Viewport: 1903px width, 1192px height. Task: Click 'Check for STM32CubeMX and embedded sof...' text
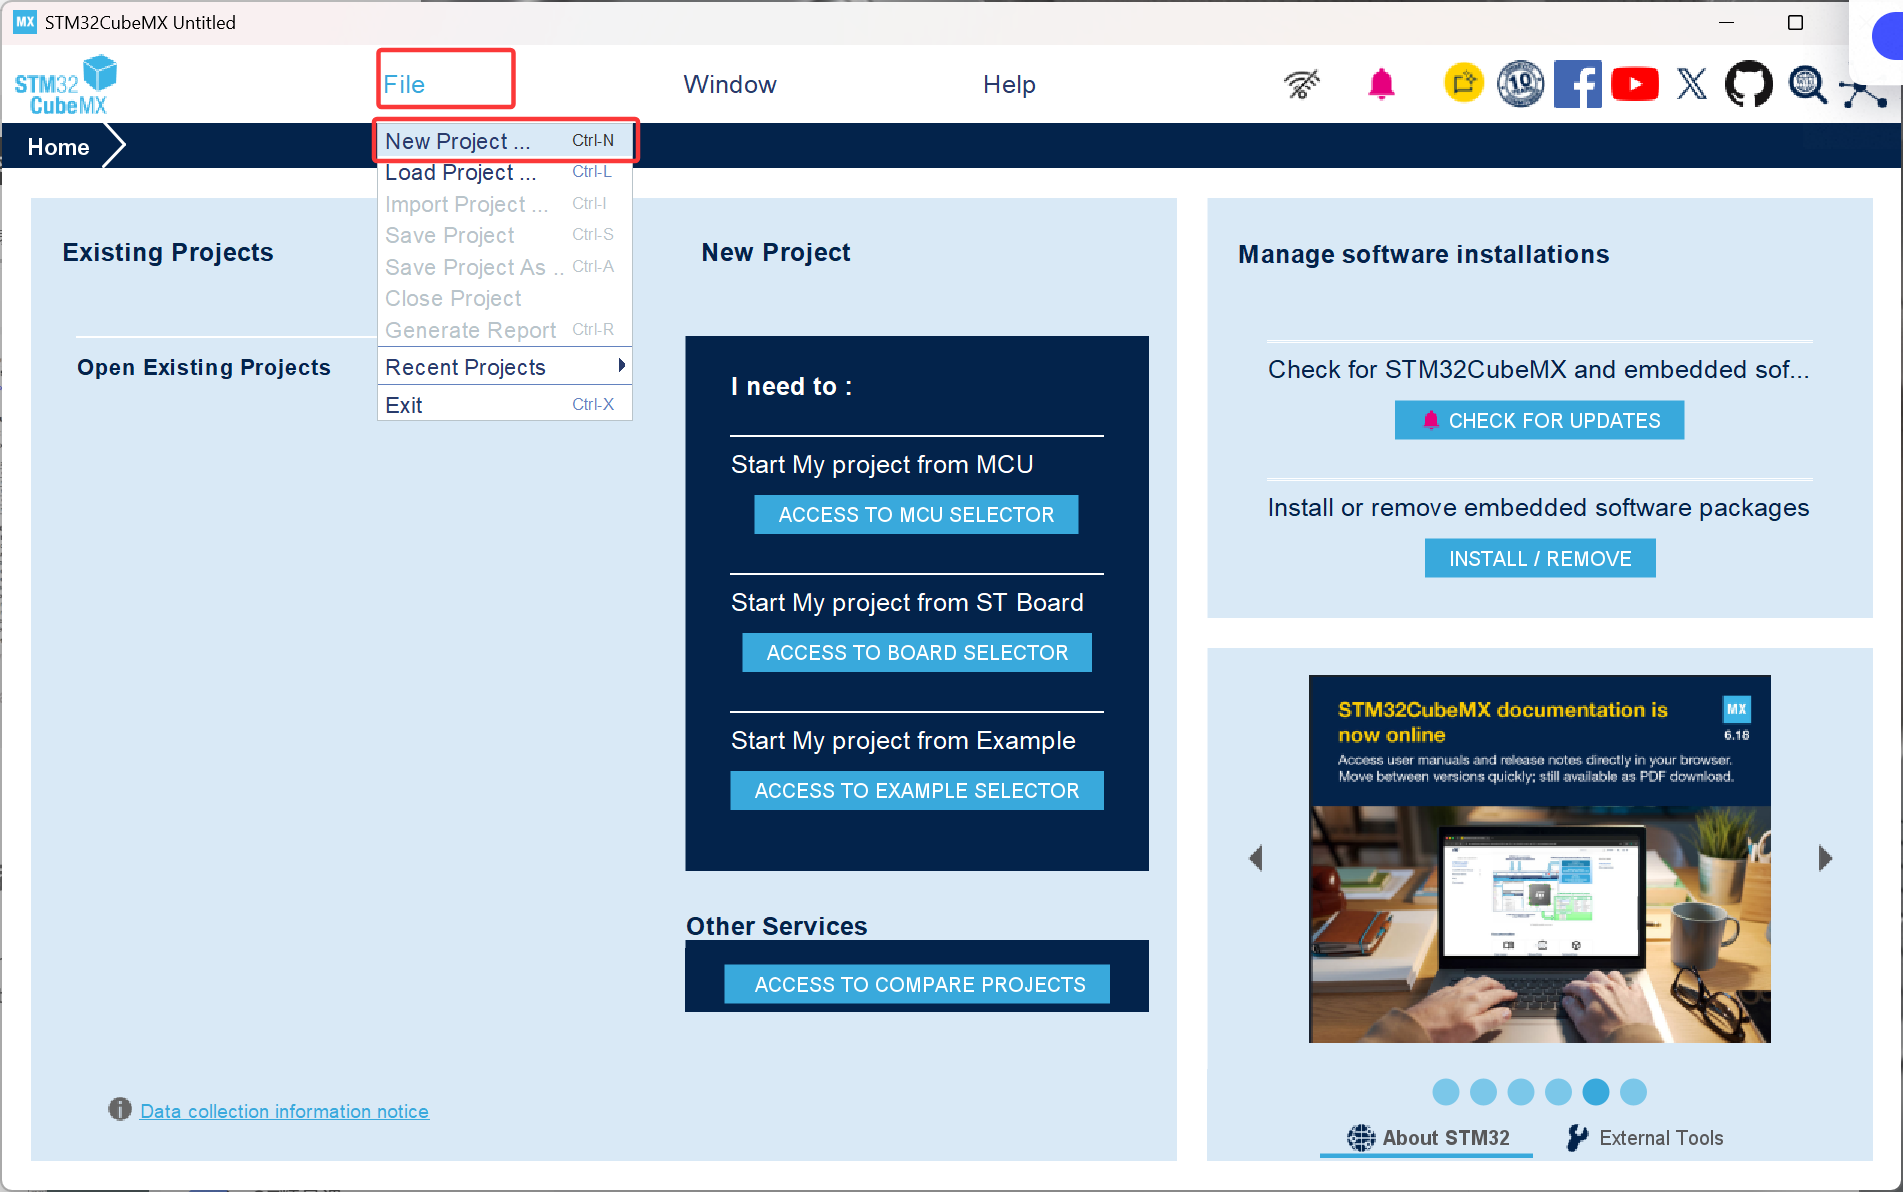(x=1538, y=370)
